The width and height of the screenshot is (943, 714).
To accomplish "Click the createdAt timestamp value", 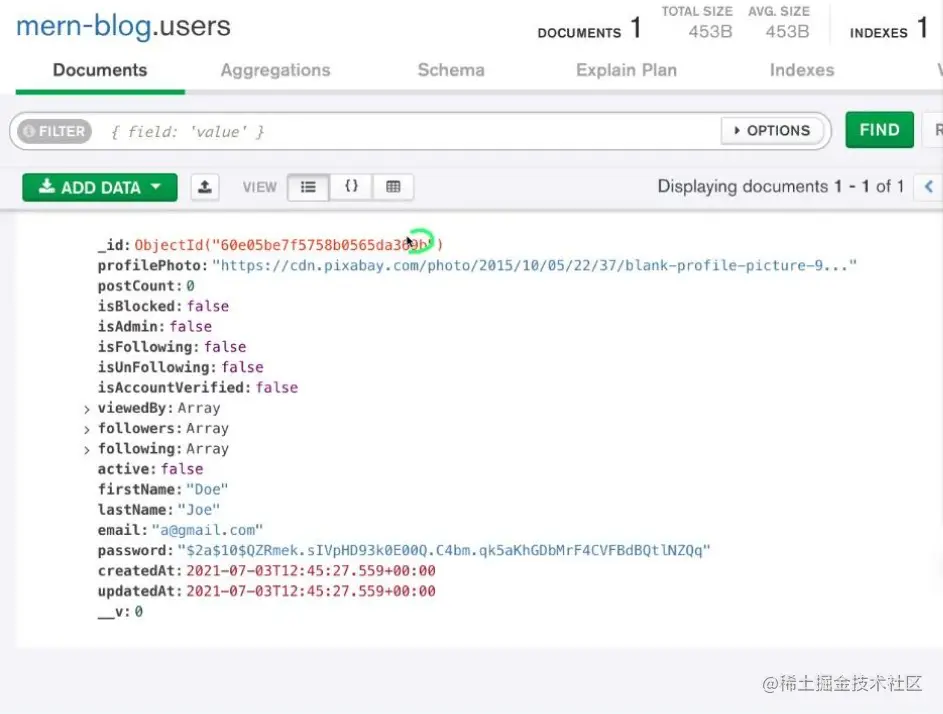I will (x=311, y=570).
